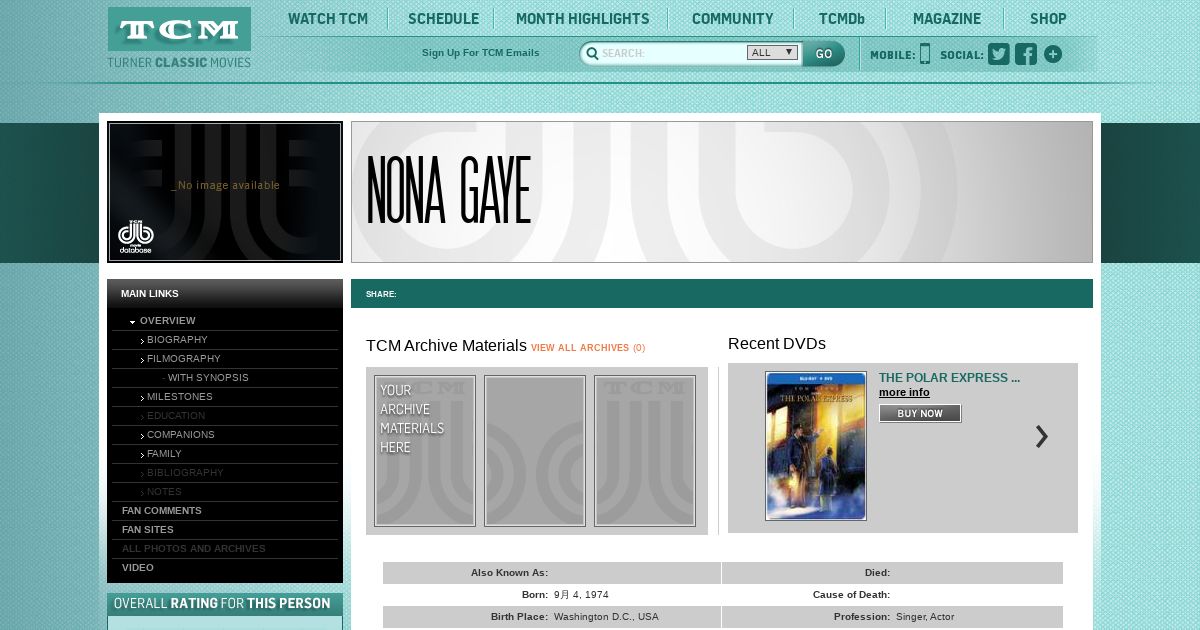Open SHOP menu
Viewport: 1200px width, 630px height.
point(1048,19)
